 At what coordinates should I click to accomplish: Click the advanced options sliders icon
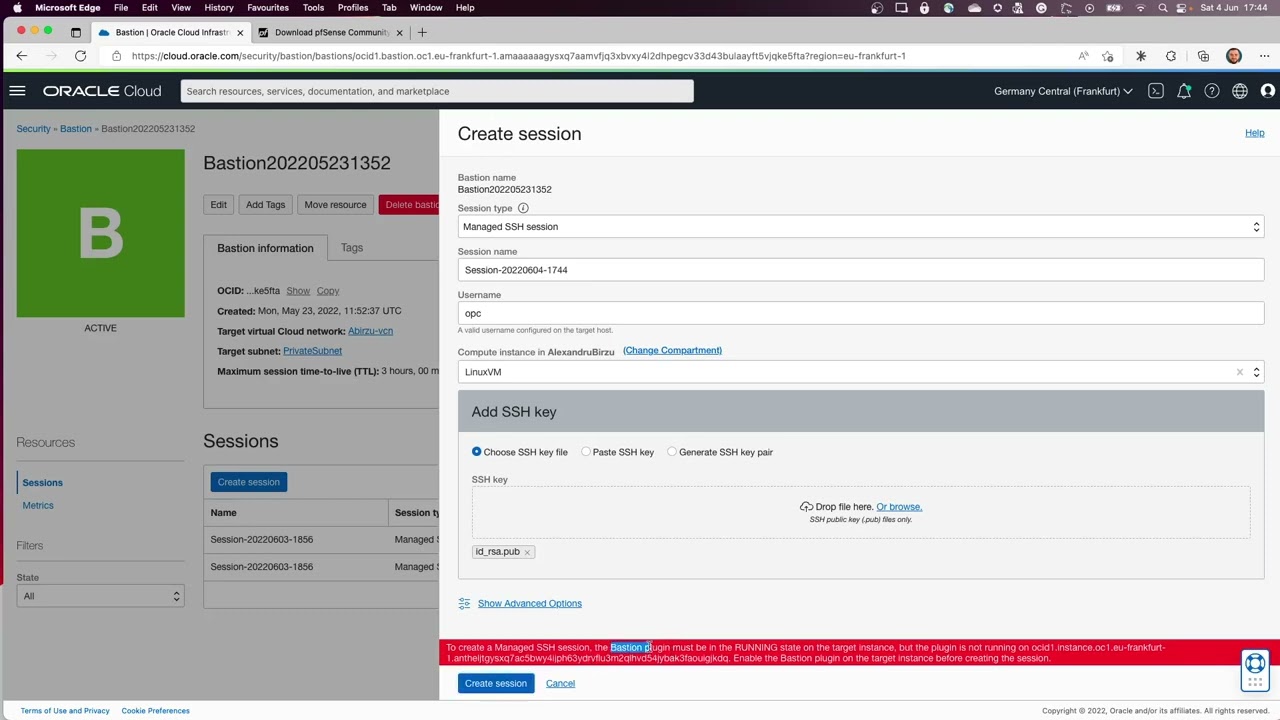pos(464,603)
